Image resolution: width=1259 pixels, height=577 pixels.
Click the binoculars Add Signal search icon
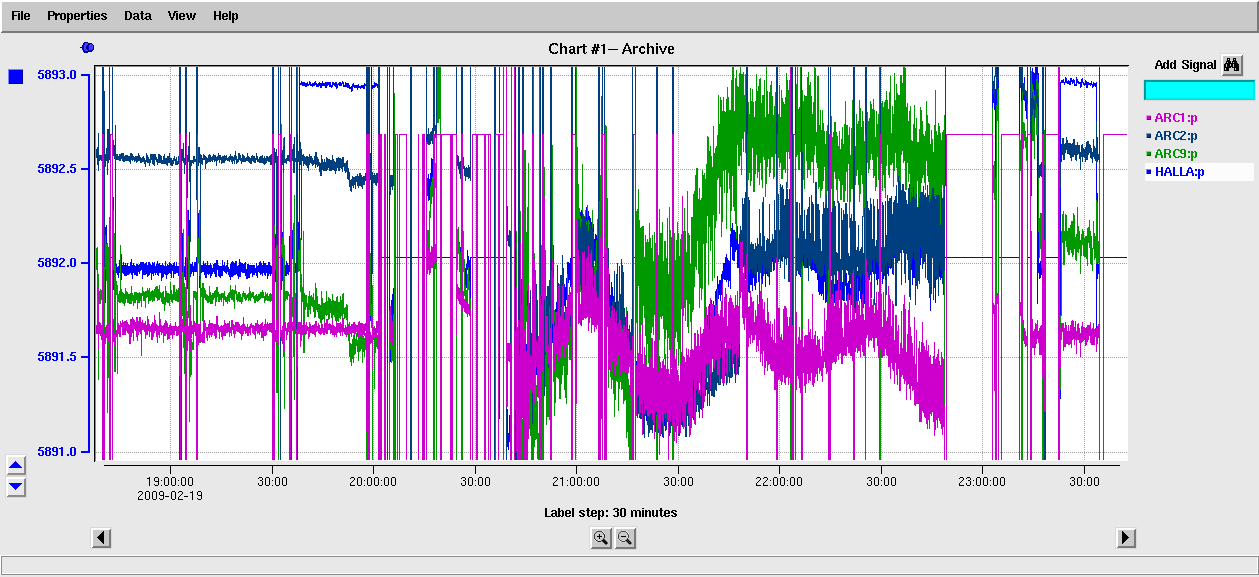[x=1232, y=65]
